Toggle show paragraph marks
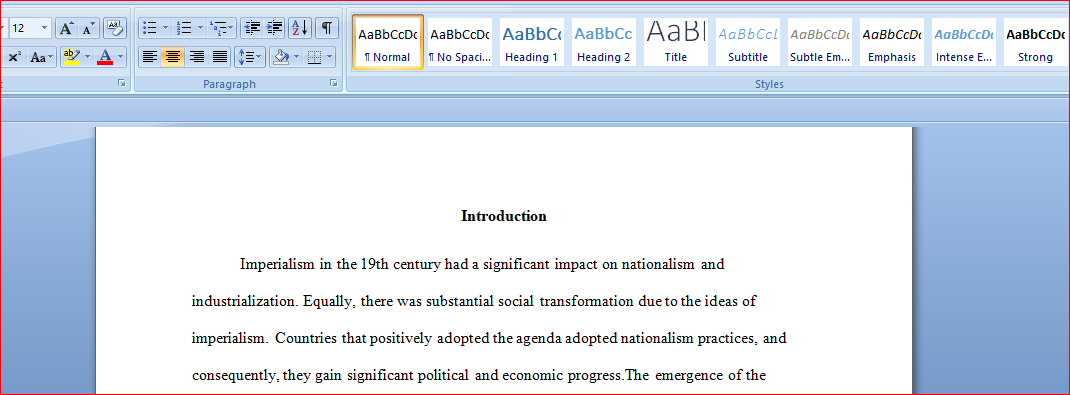Image resolution: width=1070 pixels, height=395 pixels. (327, 28)
